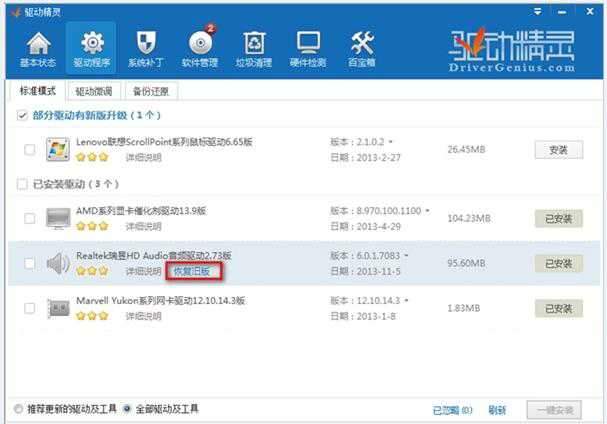Open the title bar dropdown menu icon
Screen dimensions: 607x424
[x=538, y=12]
